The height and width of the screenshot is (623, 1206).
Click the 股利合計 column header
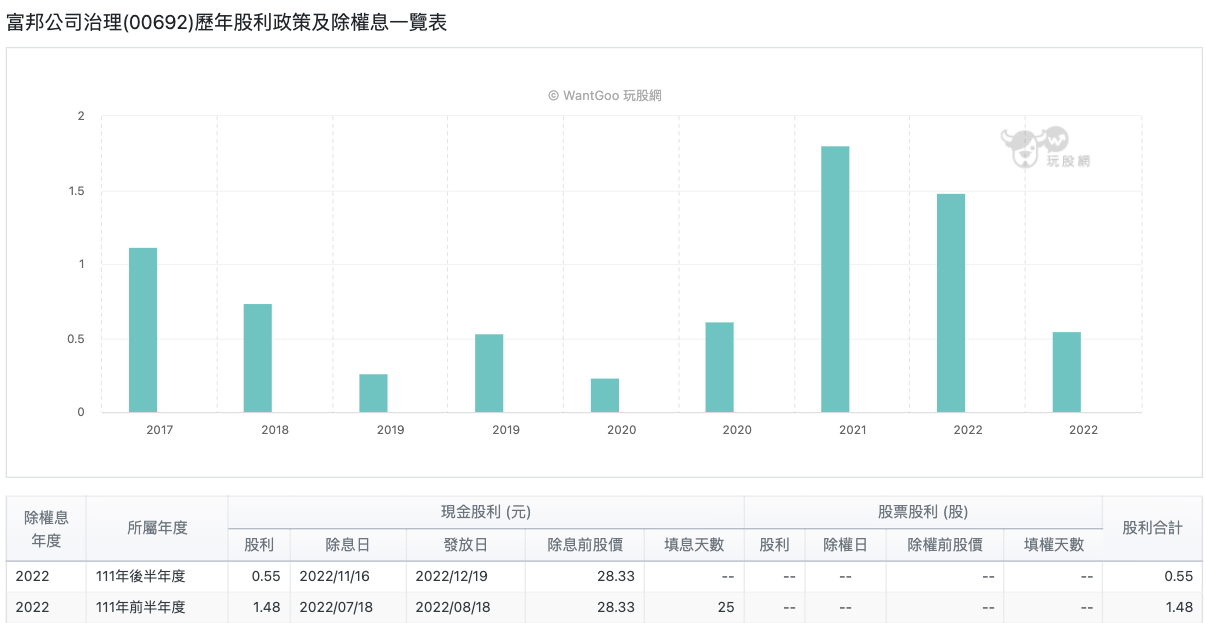coord(1152,528)
